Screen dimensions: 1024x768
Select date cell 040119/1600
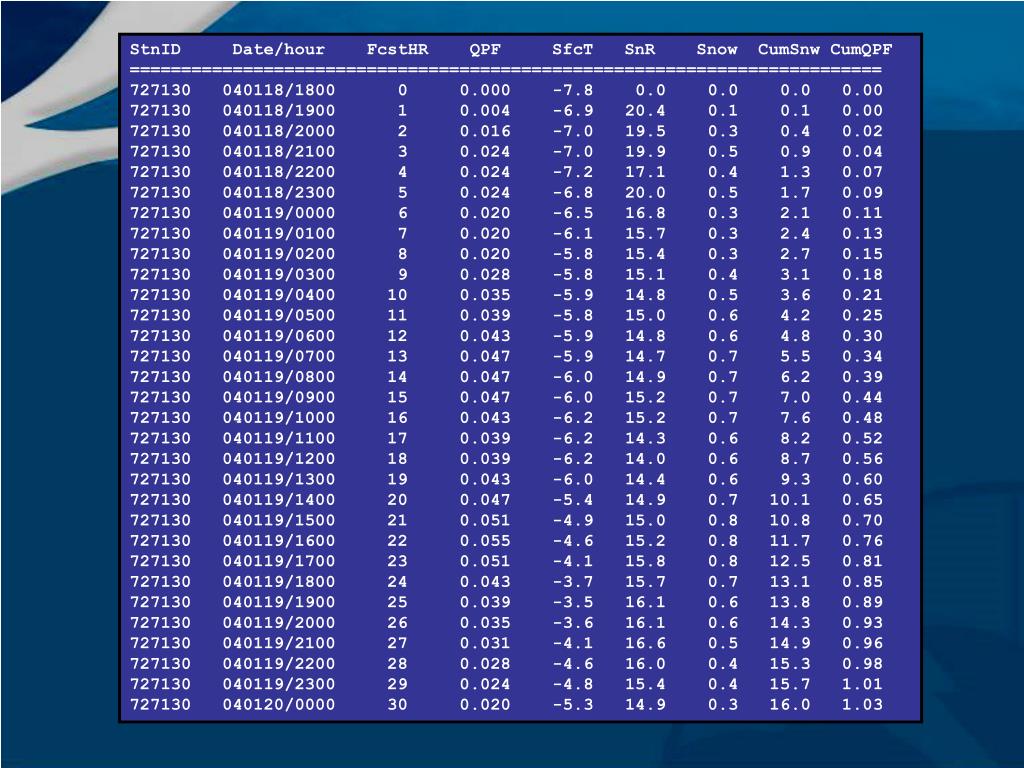coord(279,540)
